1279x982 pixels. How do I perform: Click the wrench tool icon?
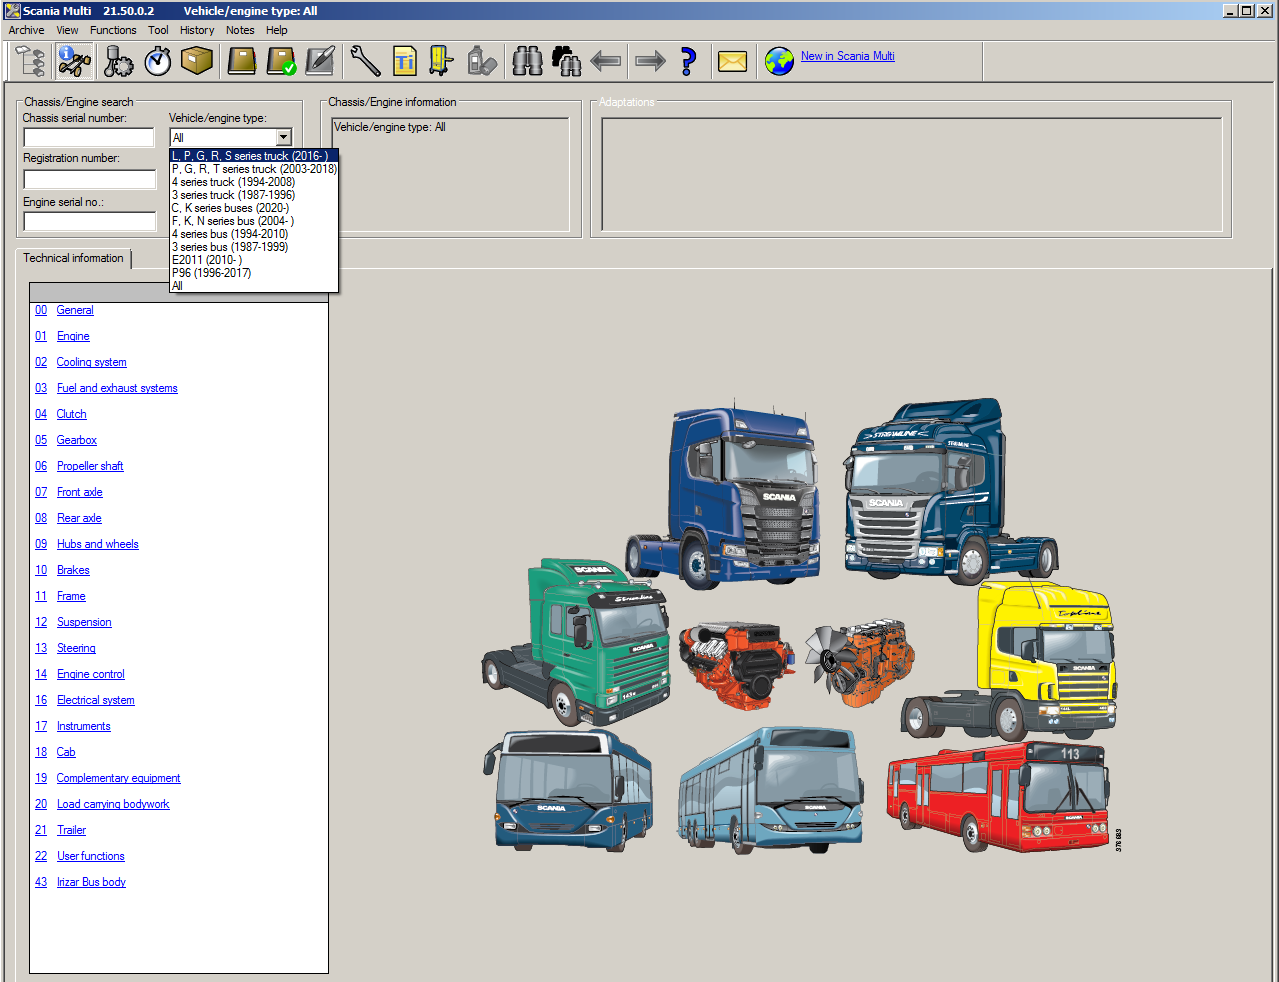[365, 61]
